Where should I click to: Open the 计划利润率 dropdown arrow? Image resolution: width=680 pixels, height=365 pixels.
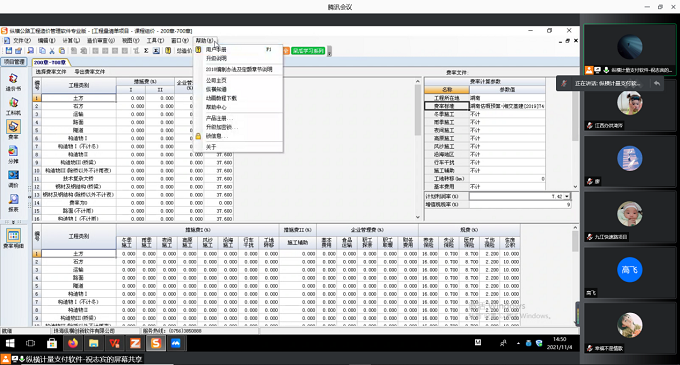[x=566, y=196]
